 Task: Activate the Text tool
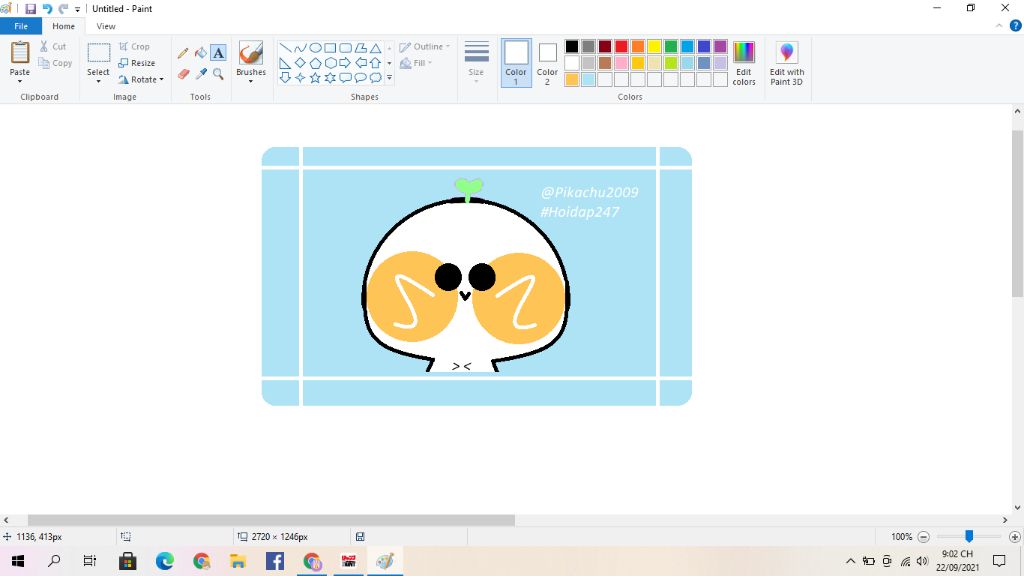[x=218, y=53]
